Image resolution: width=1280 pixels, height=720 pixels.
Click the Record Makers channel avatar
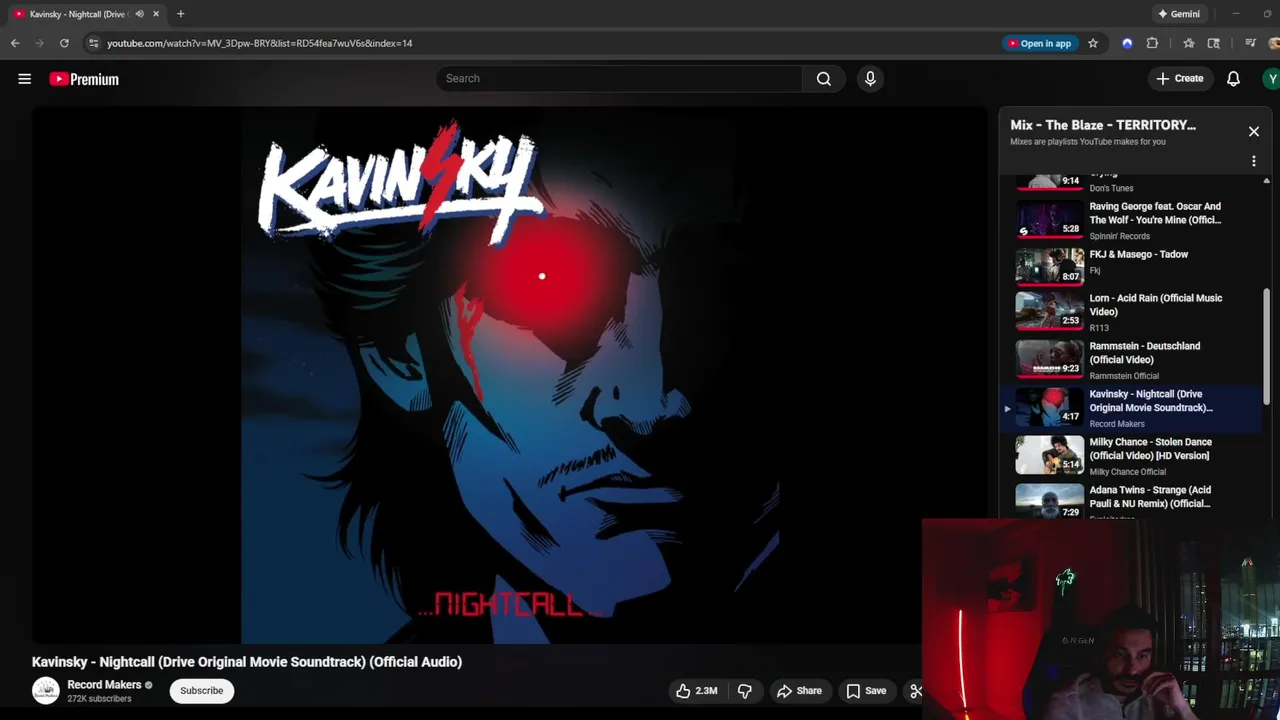pos(46,691)
